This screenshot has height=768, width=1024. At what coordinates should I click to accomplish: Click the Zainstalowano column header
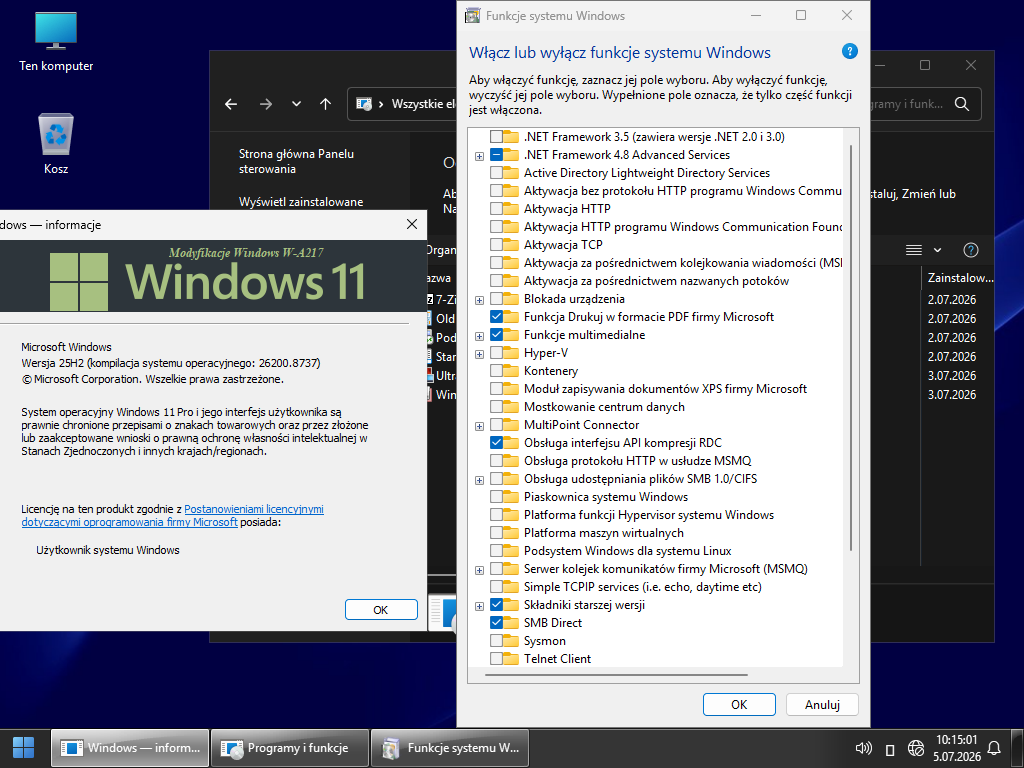pyautogui.click(x=959, y=278)
